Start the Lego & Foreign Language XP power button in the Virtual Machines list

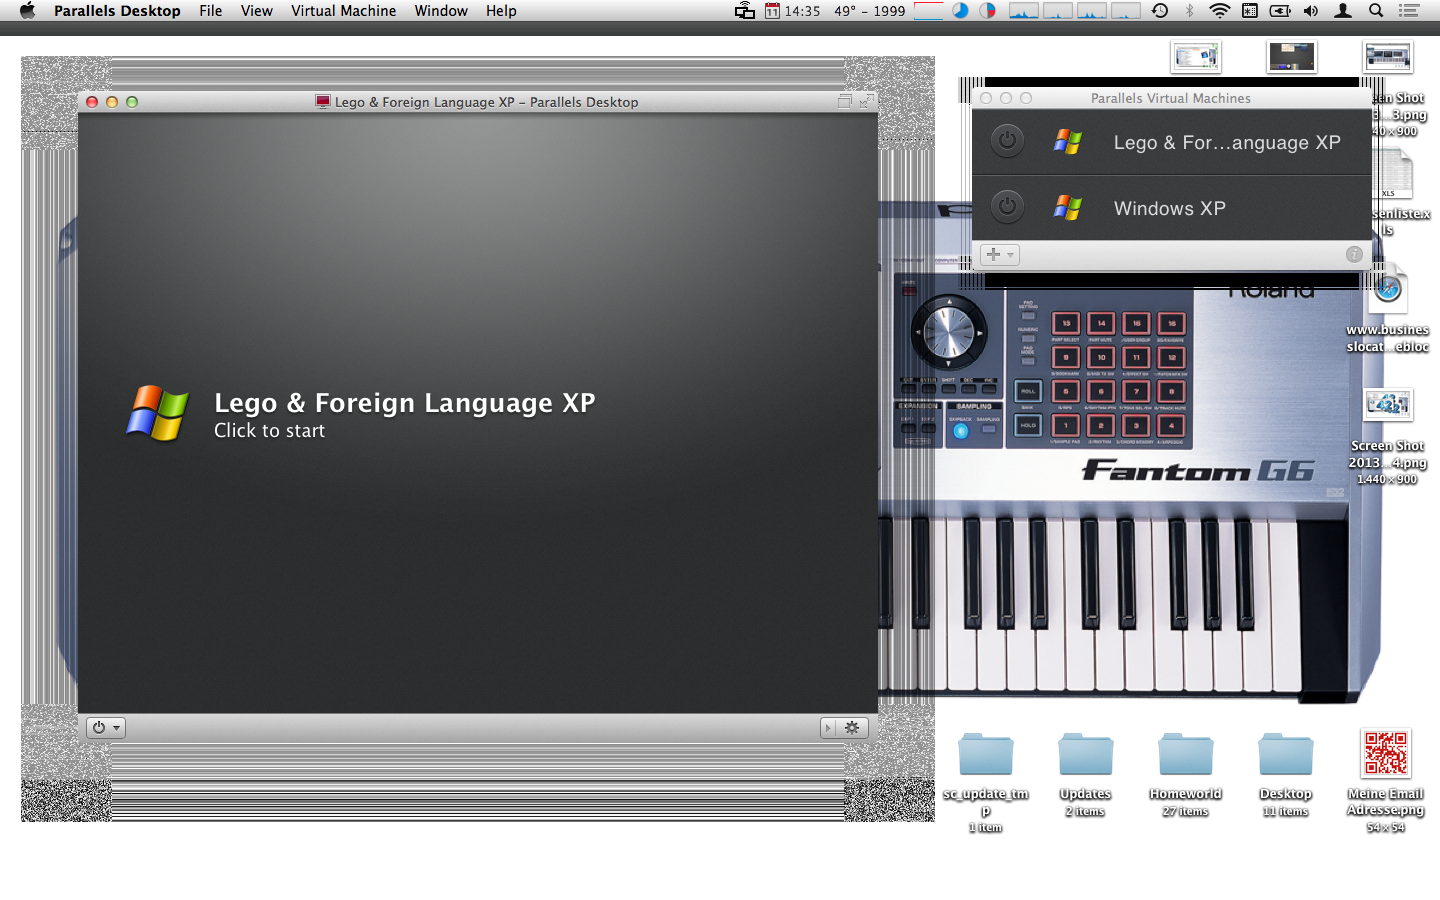point(1007,141)
